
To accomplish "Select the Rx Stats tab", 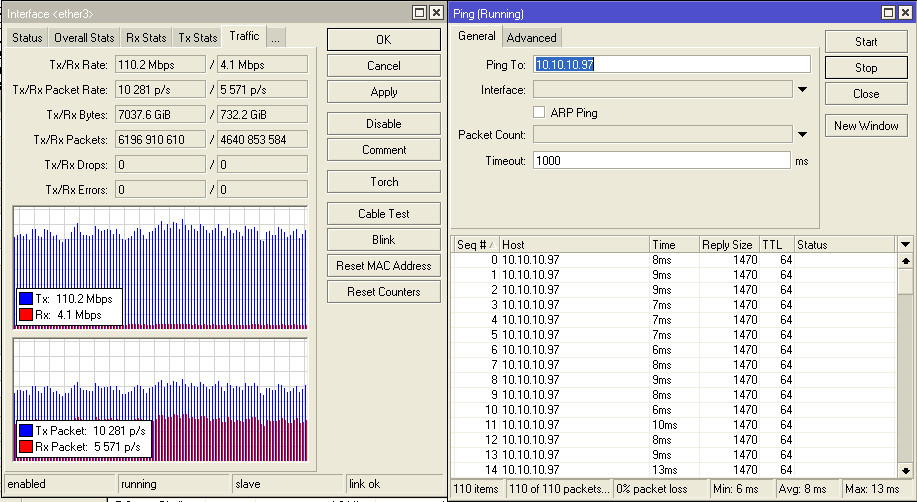I will pos(146,38).
